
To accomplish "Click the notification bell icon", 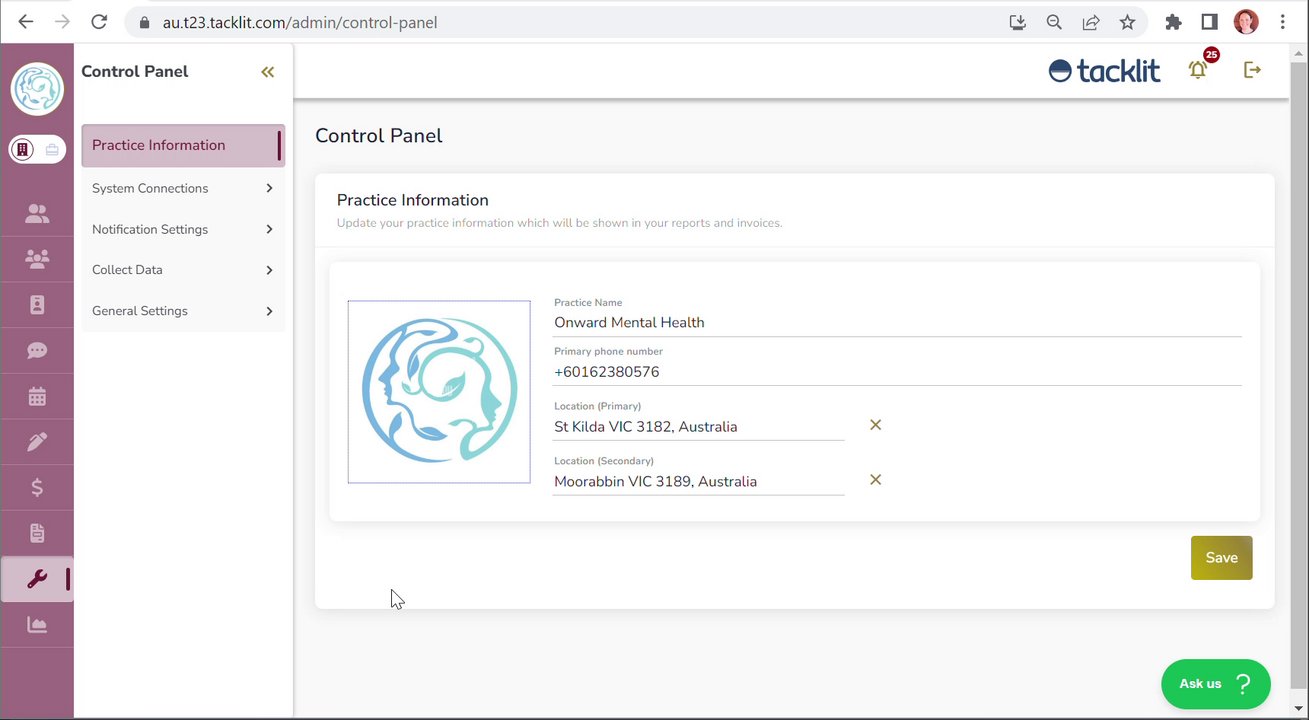I will (x=1198, y=70).
